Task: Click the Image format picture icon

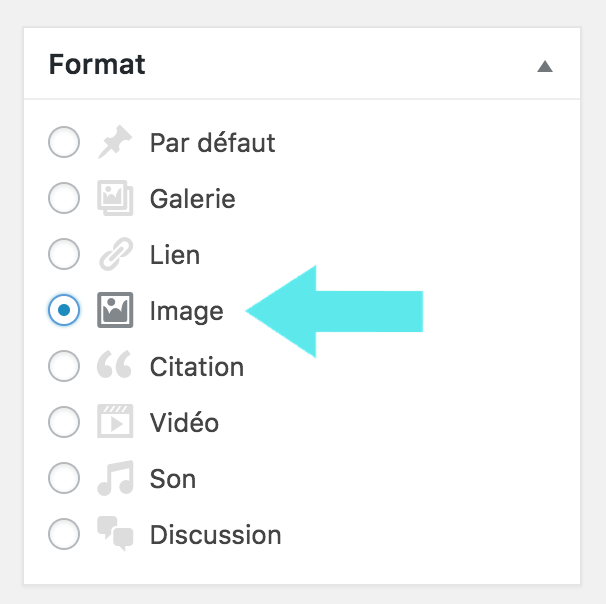Action: click(114, 311)
